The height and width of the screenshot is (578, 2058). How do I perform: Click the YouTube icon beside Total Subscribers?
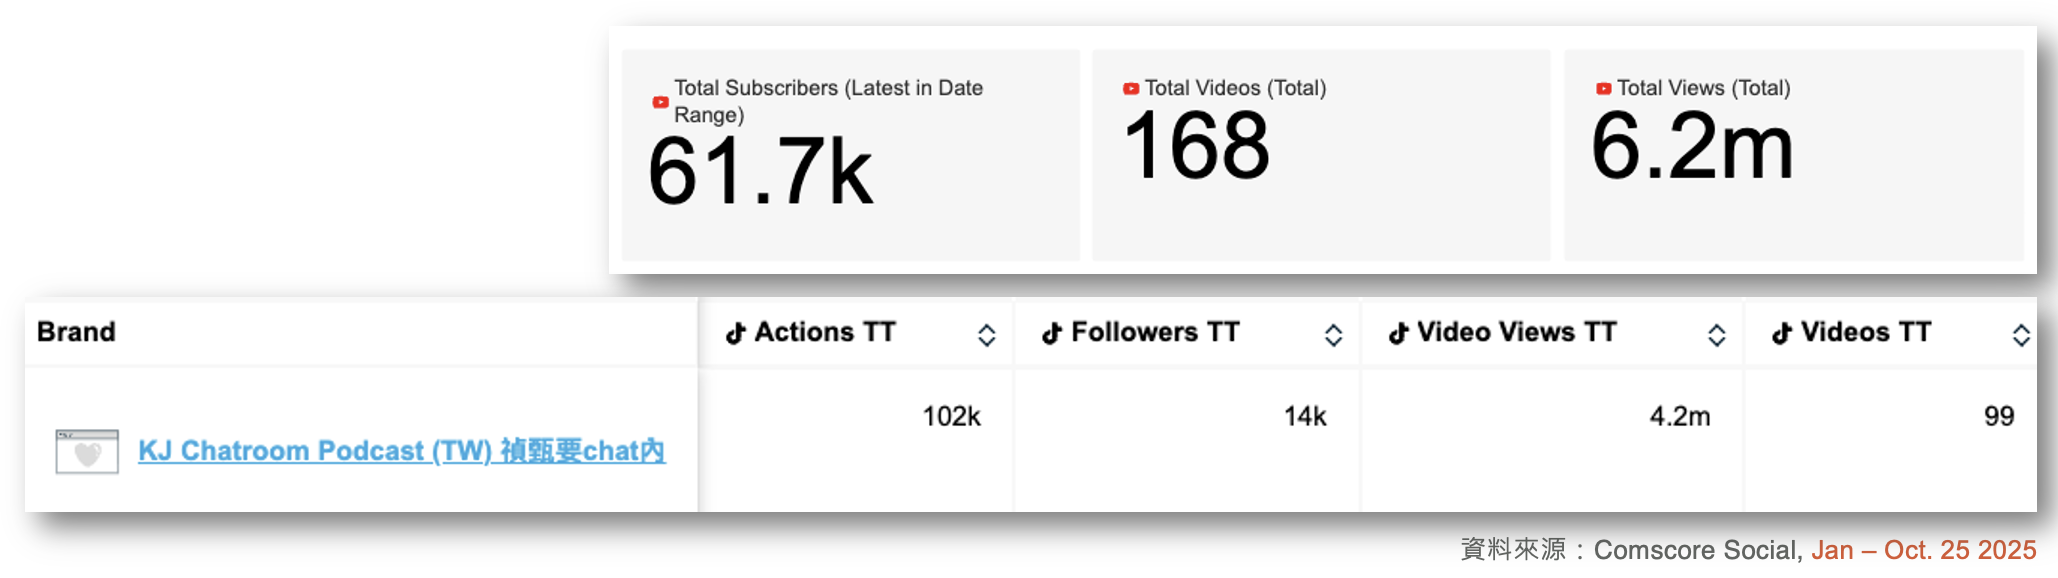(660, 102)
